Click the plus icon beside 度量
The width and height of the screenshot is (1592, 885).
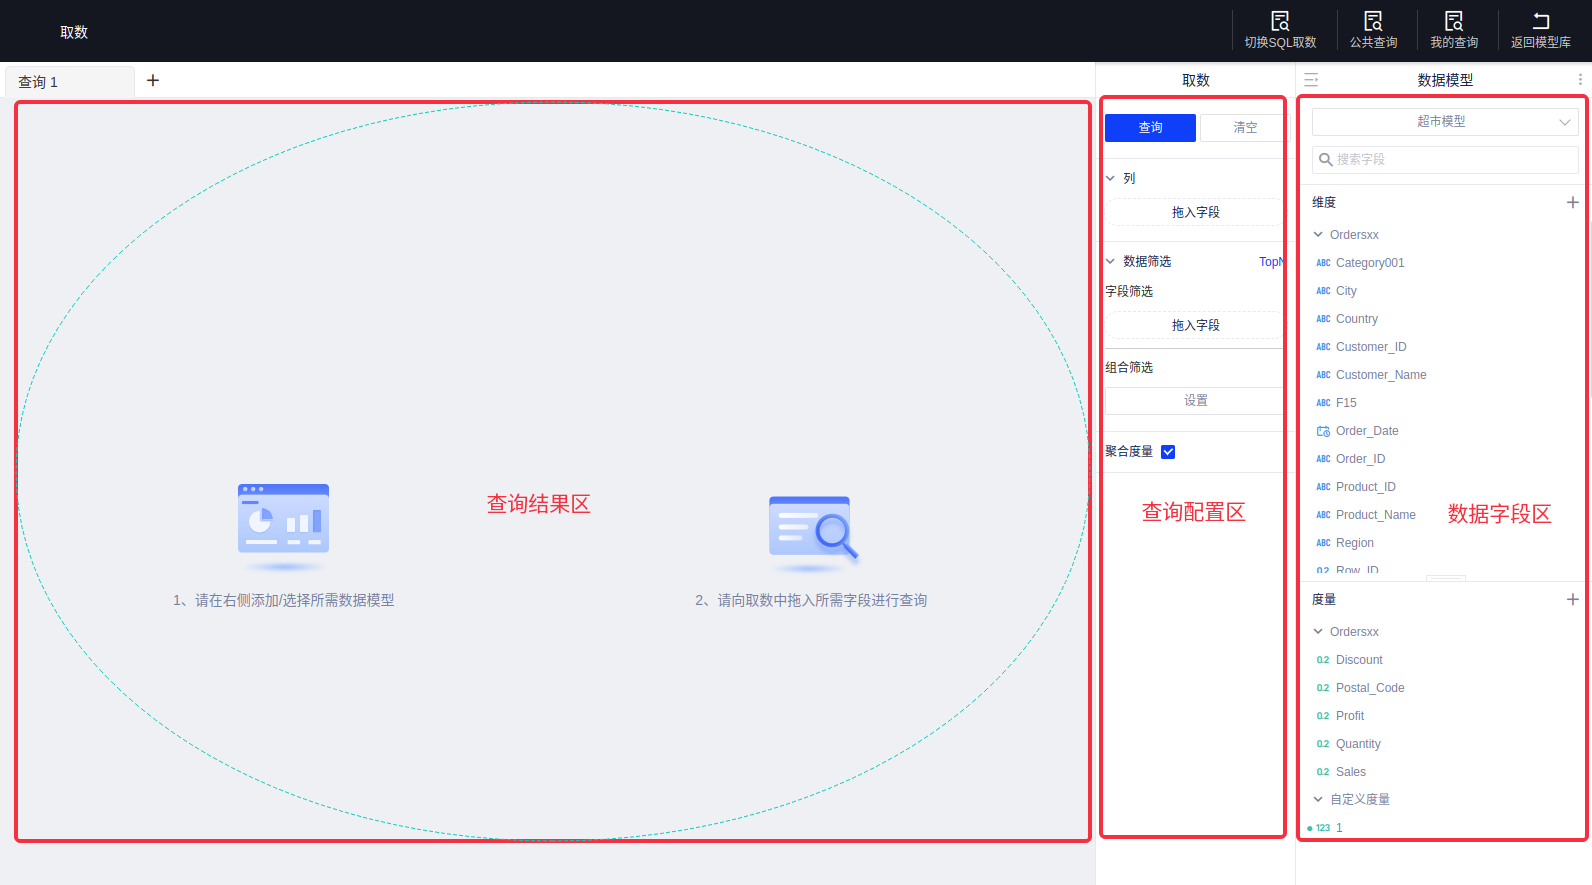pyautogui.click(x=1572, y=599)
